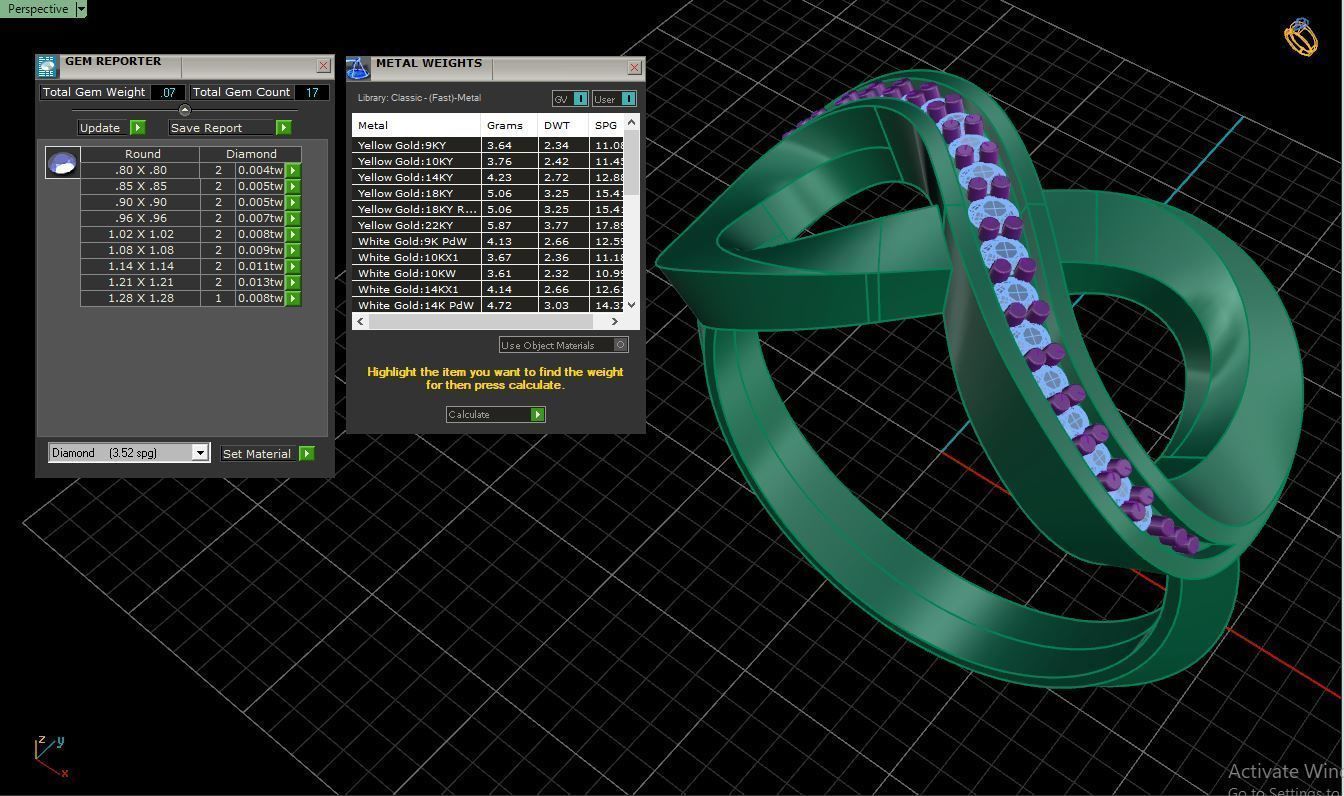Click the metal table scroll-right arrow
This screenshot has width=1344, height=796.
tap(615, 321)
